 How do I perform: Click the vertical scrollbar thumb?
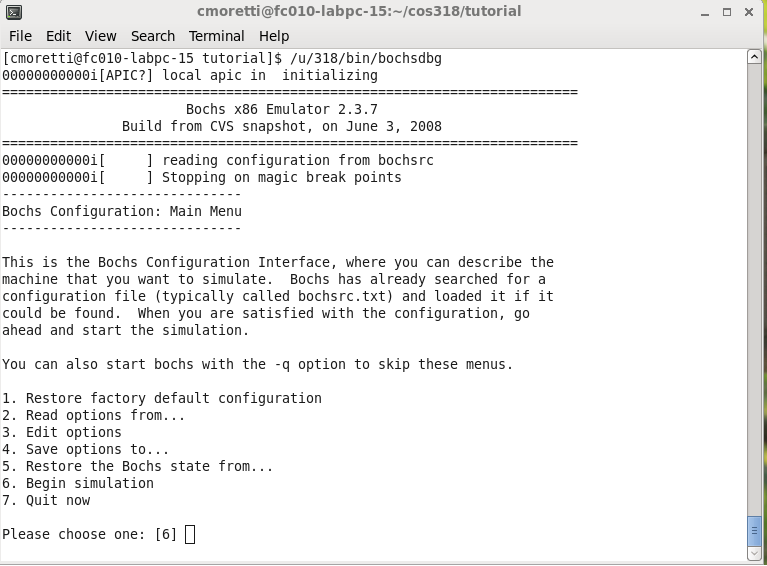tap(754, 531)
